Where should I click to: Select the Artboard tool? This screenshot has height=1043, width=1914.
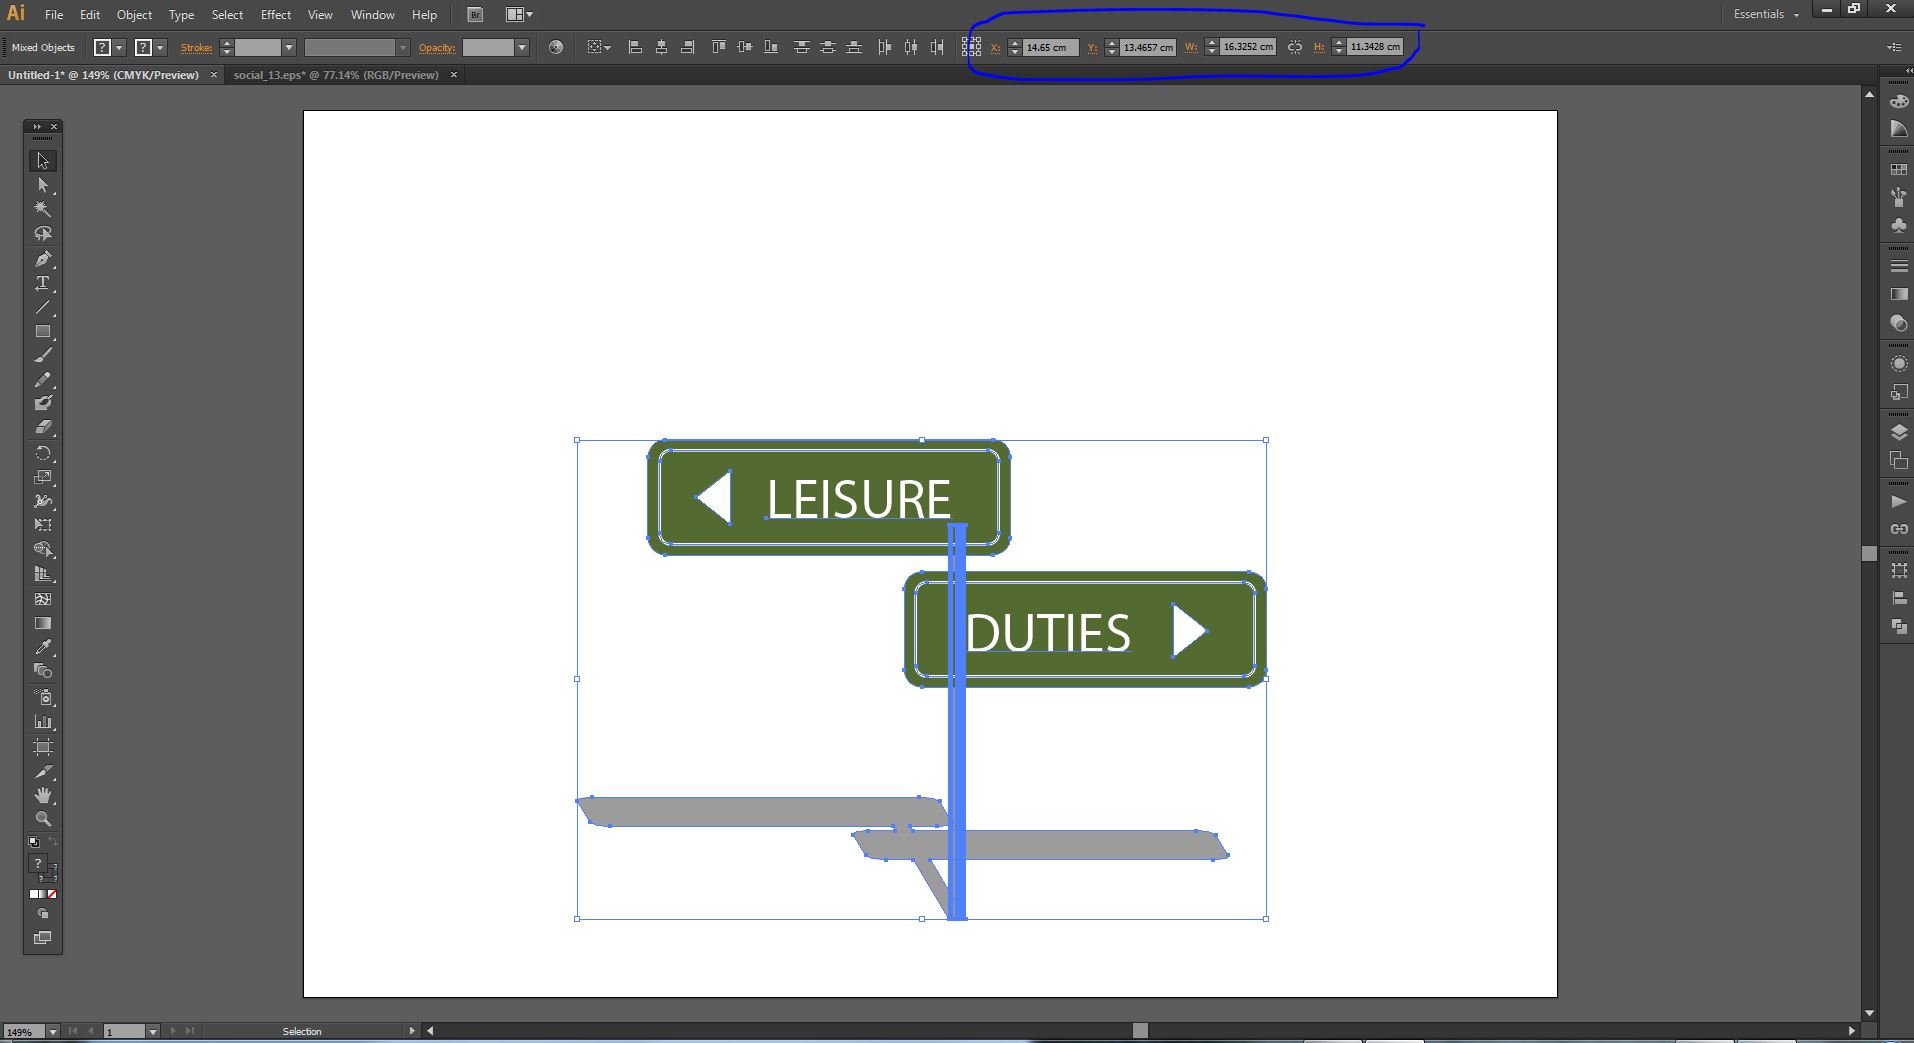(43, 747)
